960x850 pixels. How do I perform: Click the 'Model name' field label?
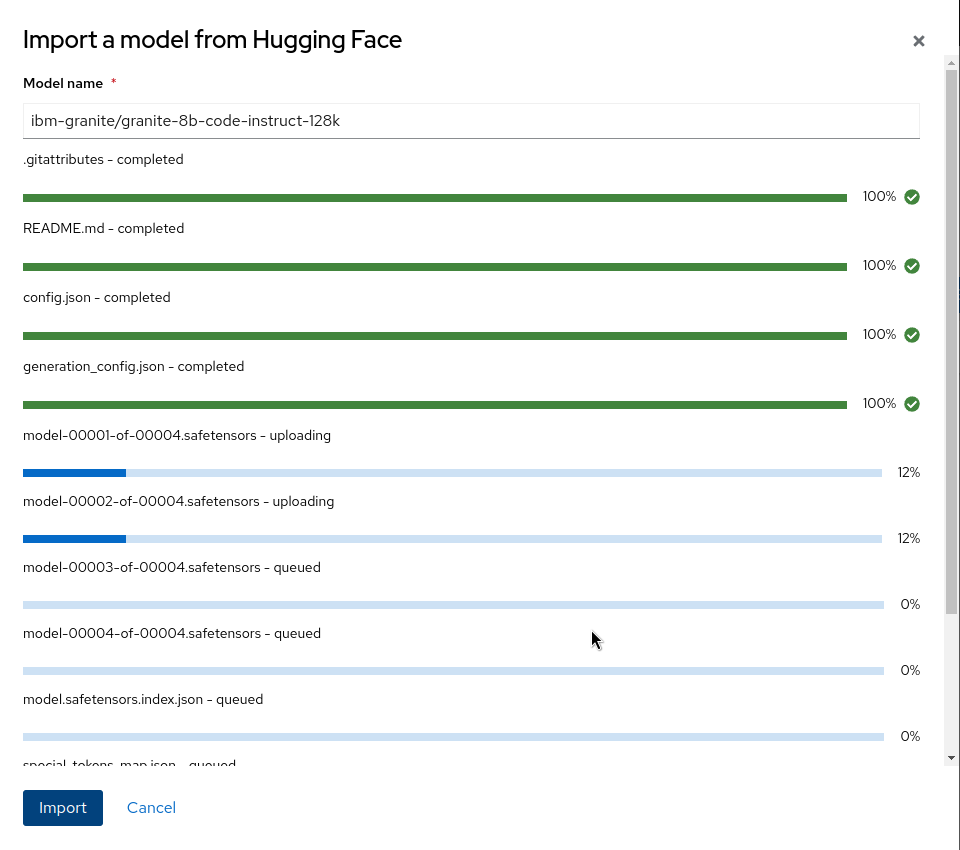tap(63, 83)
